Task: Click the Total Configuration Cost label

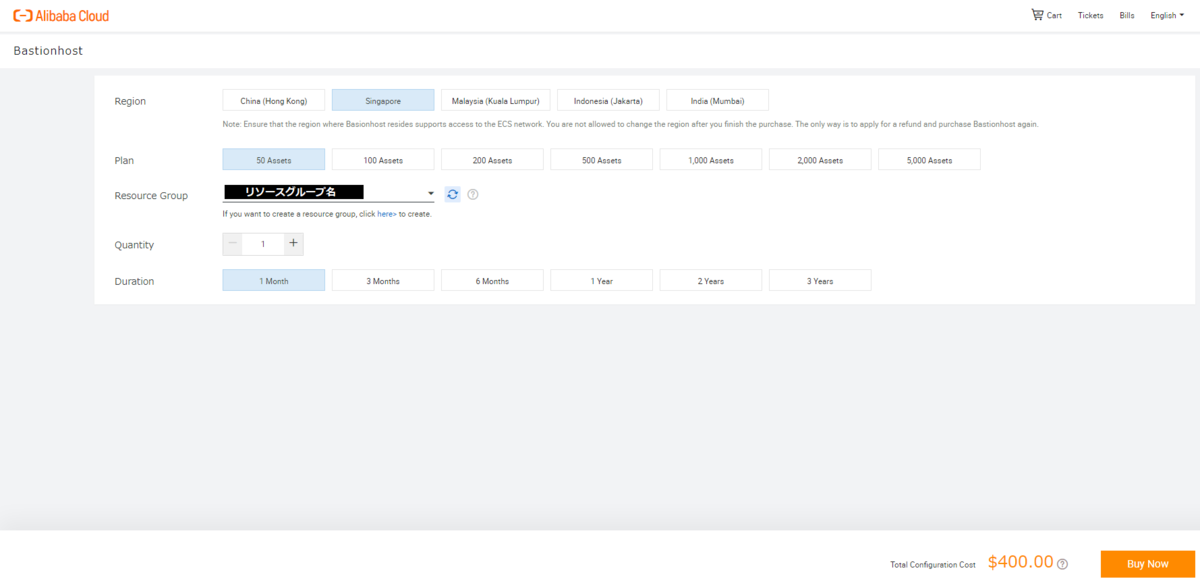Action: pyautogui.click(x=932, y=565)
